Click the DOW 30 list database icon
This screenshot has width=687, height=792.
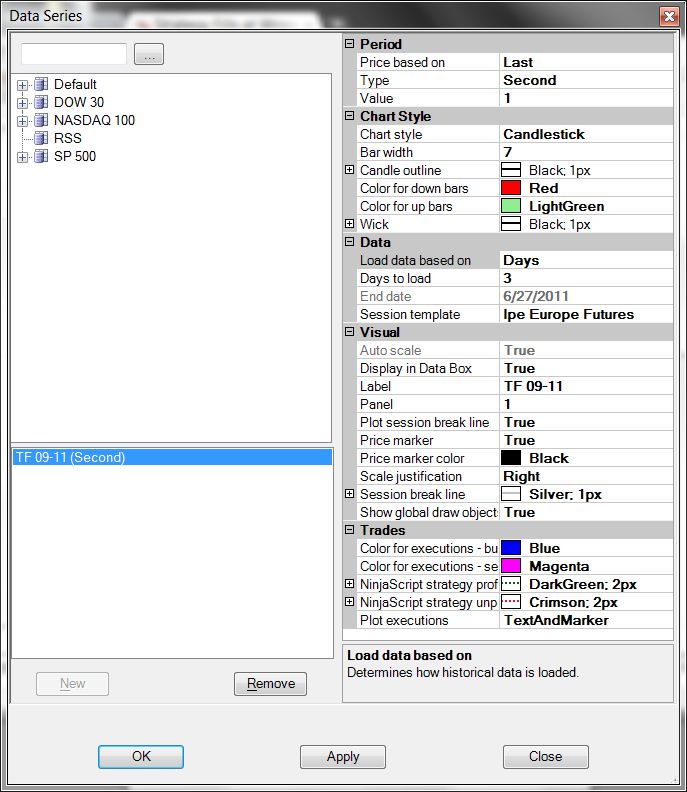point(41,102)
